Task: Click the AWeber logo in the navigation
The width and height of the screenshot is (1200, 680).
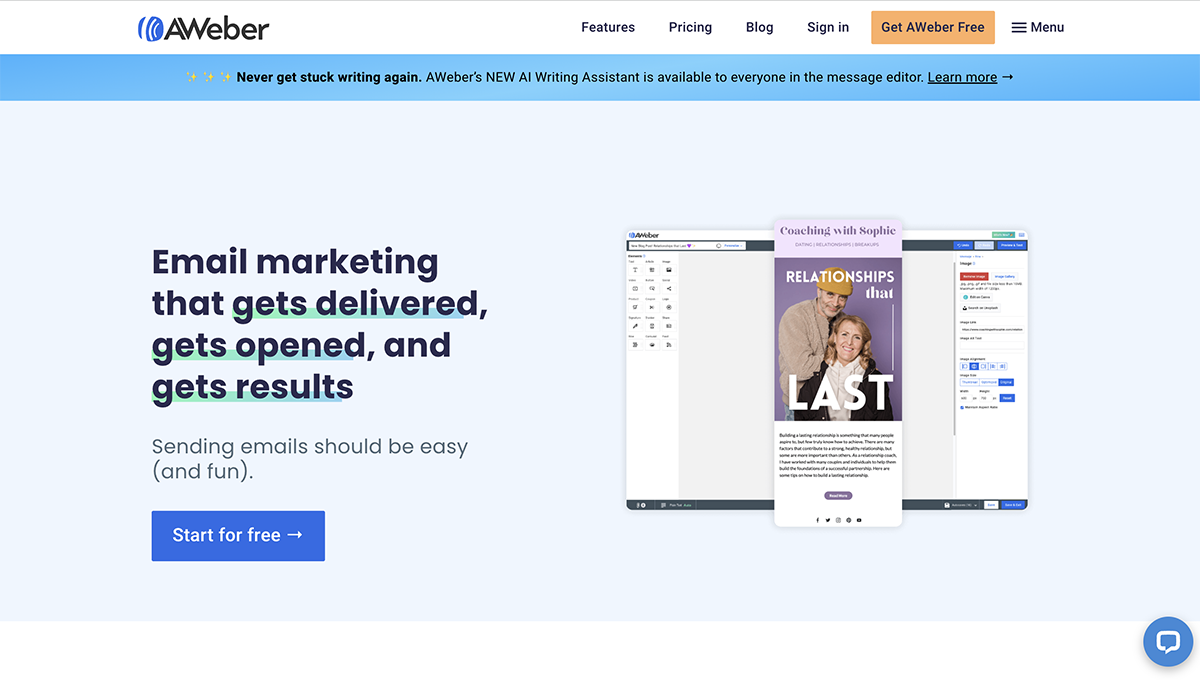Action: point(203,27)
